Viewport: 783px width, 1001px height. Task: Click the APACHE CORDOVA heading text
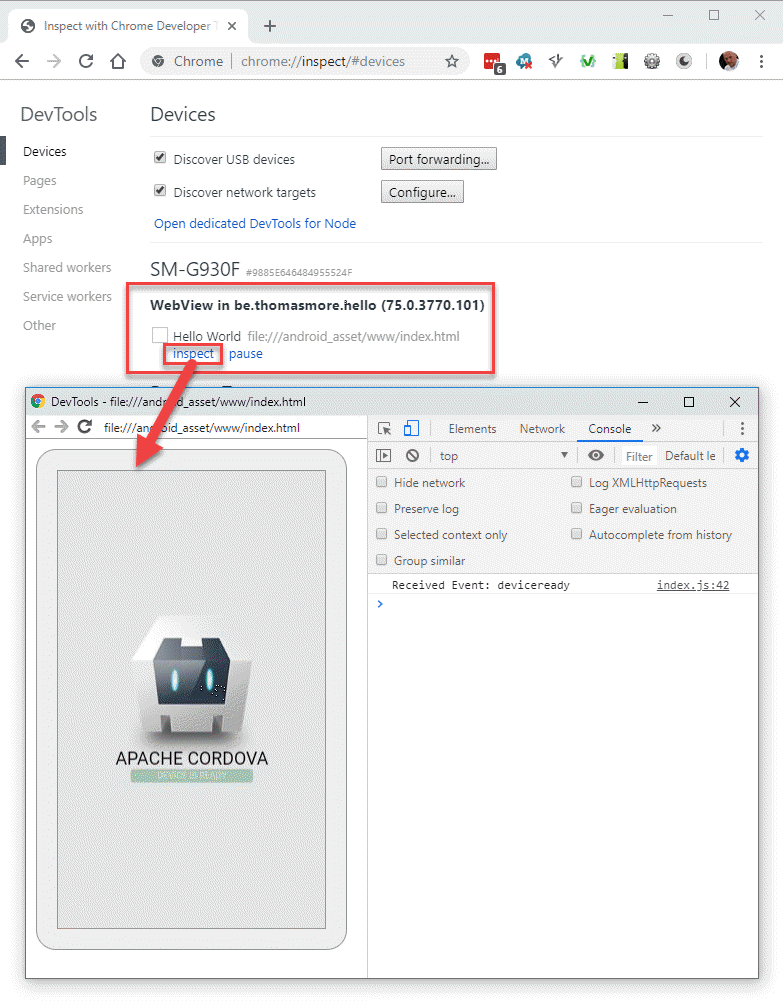point(191,758)
